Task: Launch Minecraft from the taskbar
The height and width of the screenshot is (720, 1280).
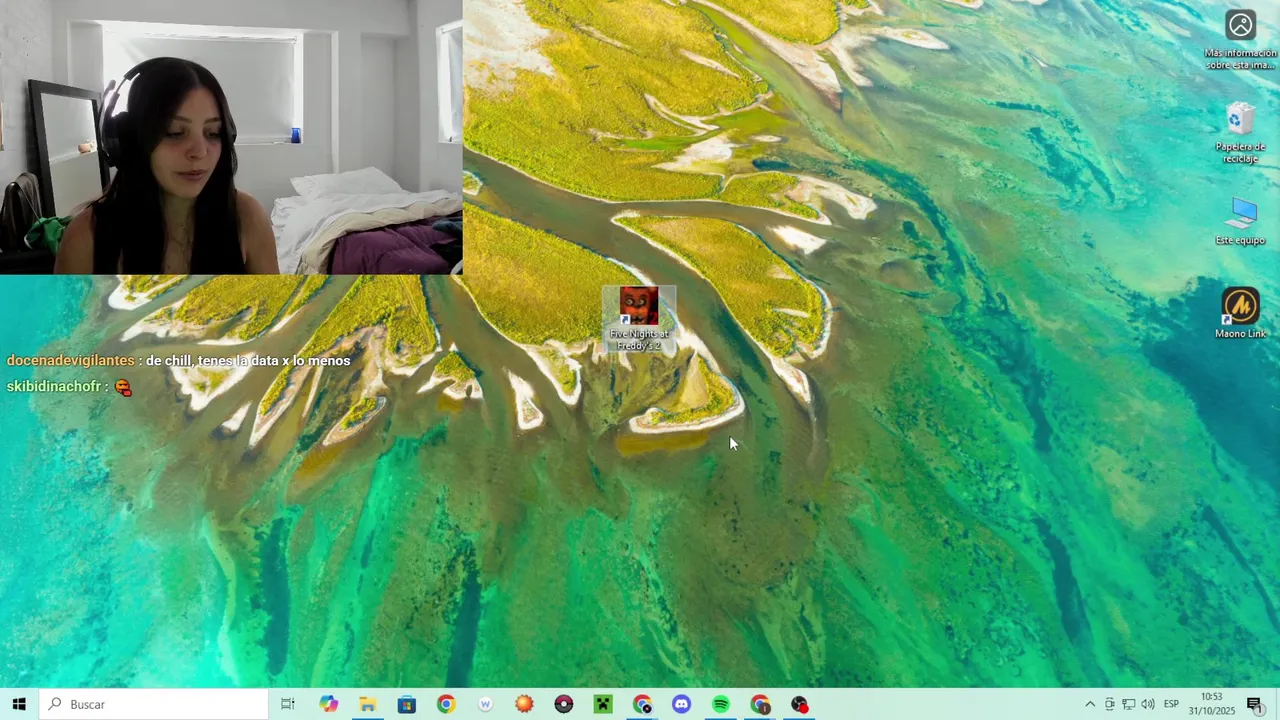Action: [x=603, y=704]
